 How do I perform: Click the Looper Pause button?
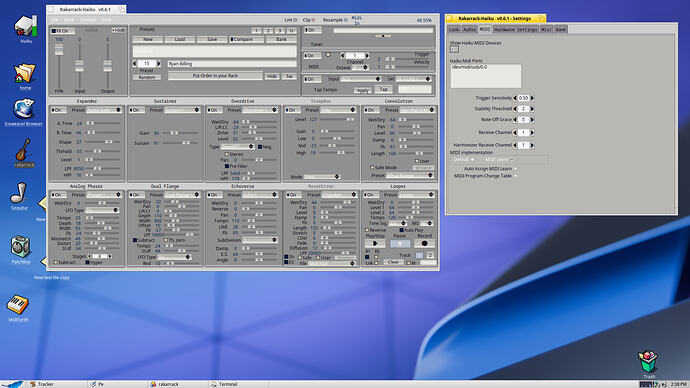coord(400,243)
